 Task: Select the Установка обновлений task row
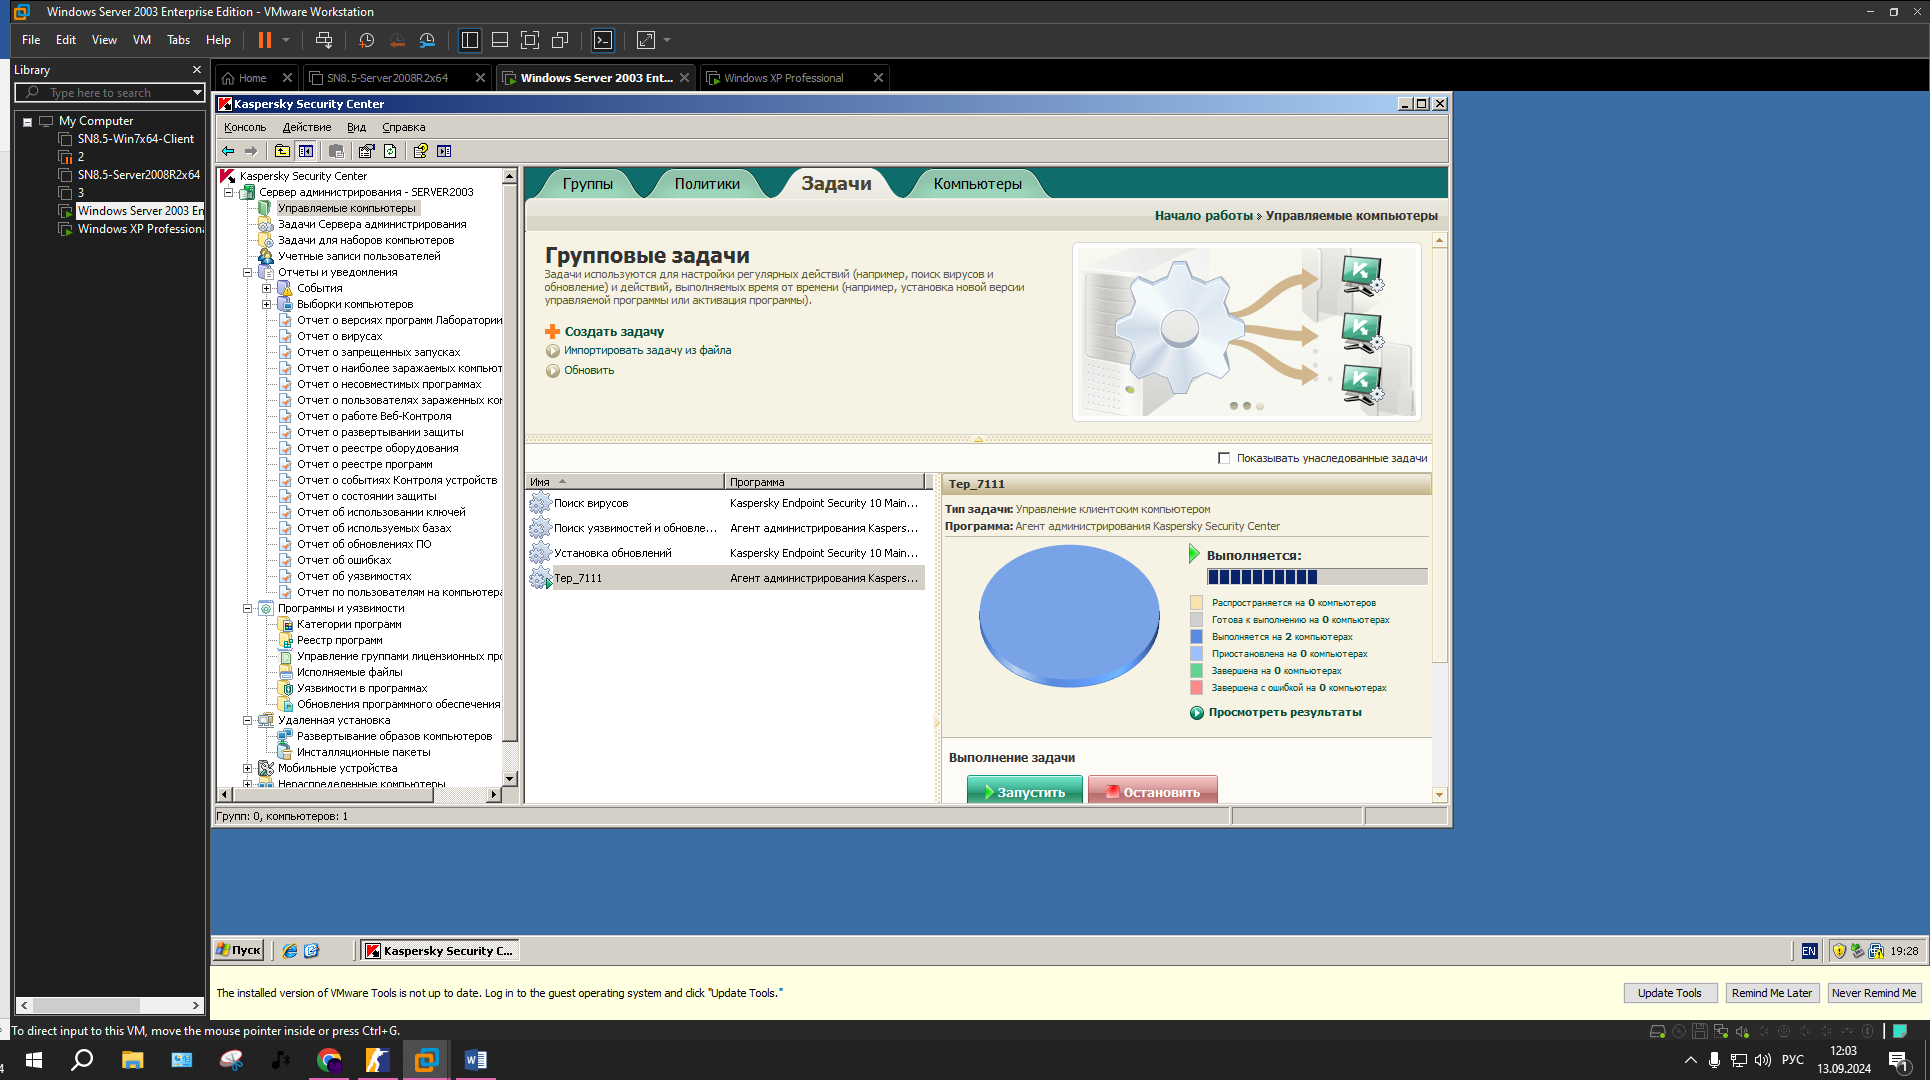[727, 553]
